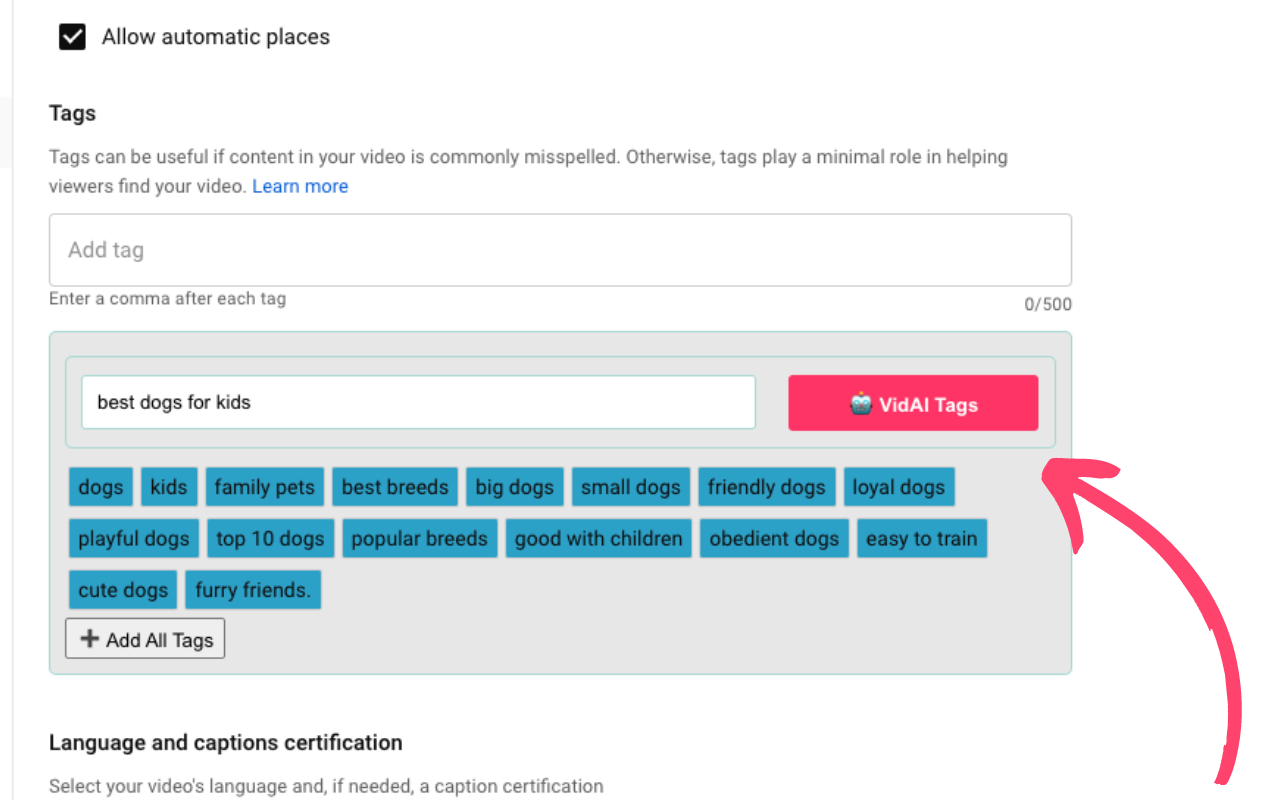Click the Add tag input field

tap(560, 250)
